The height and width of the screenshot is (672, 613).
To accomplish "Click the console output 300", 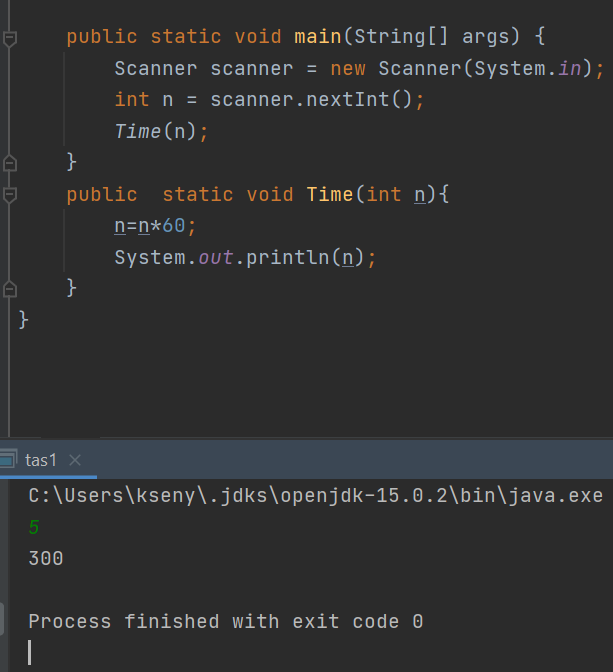I will [46, 559].
